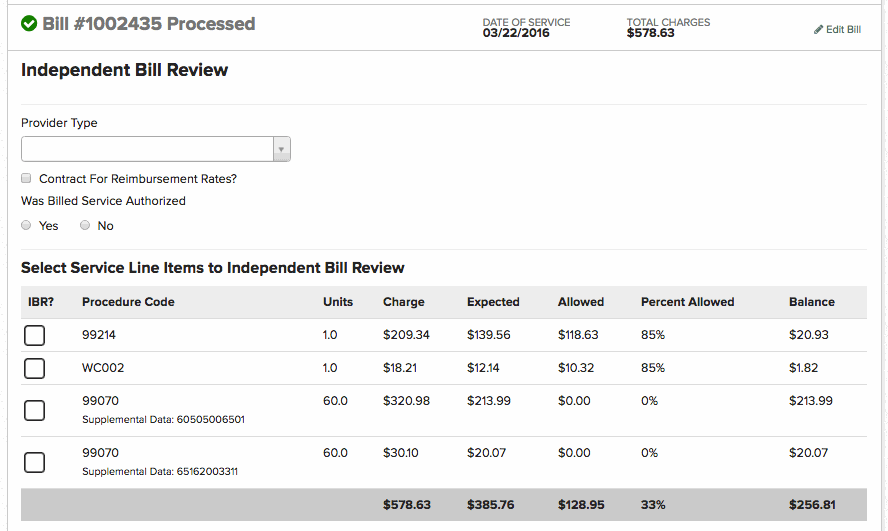The height and width of the screenshot is (531, 888).
Task: Click the green processed checkmark icon
Action: pos(29,23)
